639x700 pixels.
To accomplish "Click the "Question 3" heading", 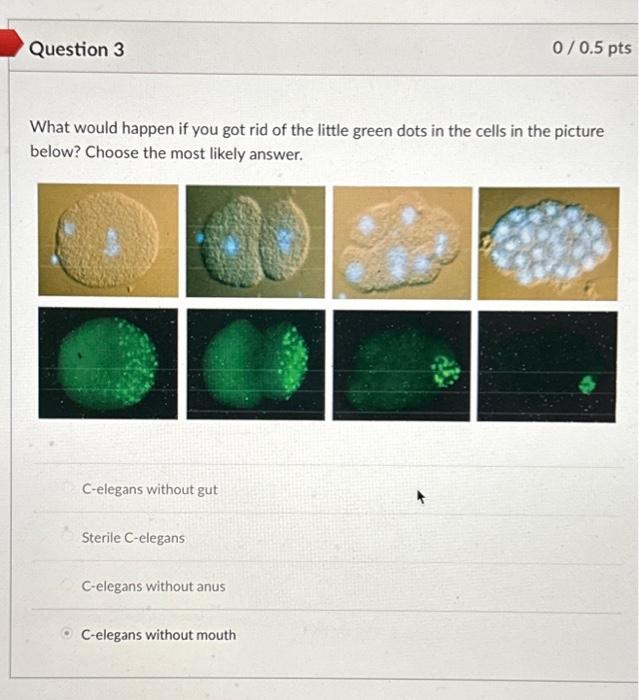I will pyautogui.click(x=76, y=49).
